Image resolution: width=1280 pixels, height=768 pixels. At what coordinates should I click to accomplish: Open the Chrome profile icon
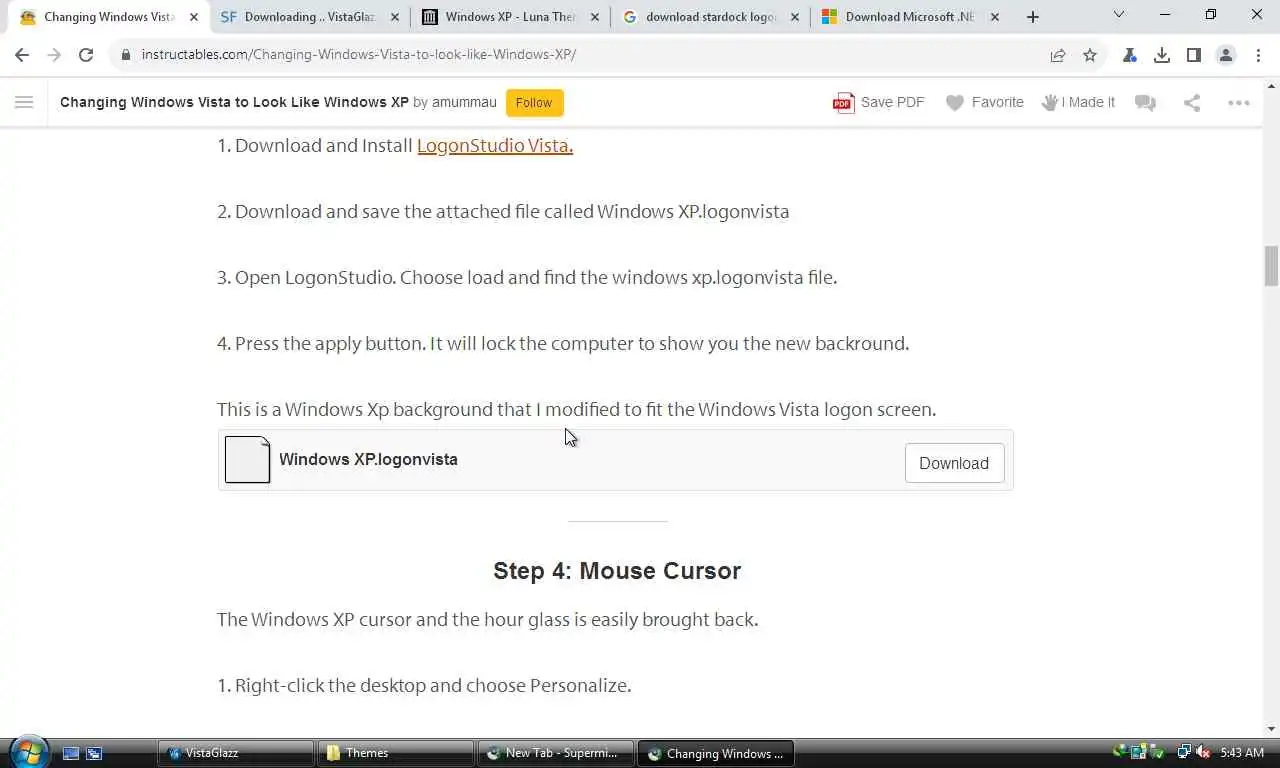(x=1226, y=55)
